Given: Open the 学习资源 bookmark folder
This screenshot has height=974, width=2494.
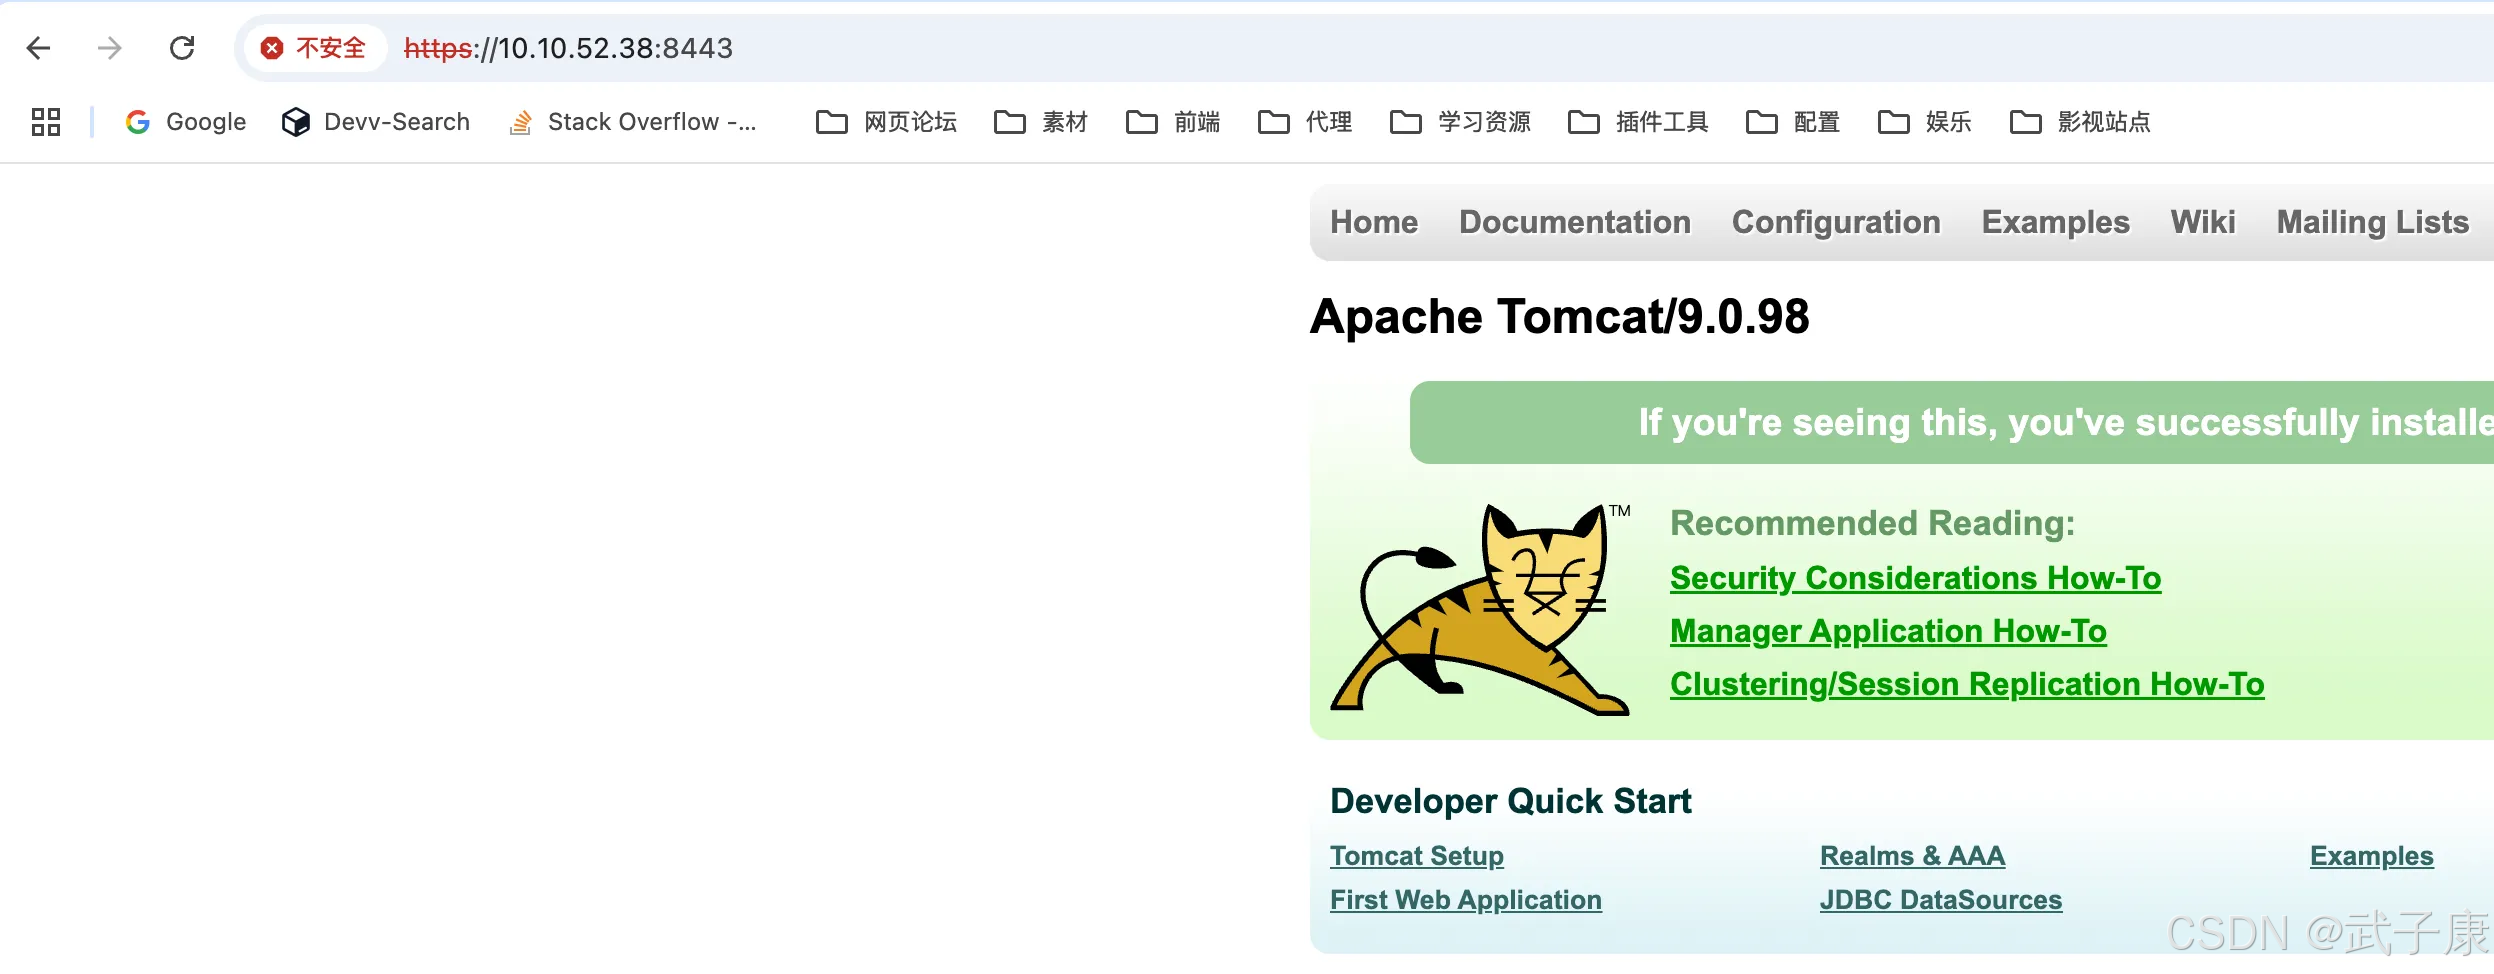Looking at the screenshot, I should coord(1461,122).
